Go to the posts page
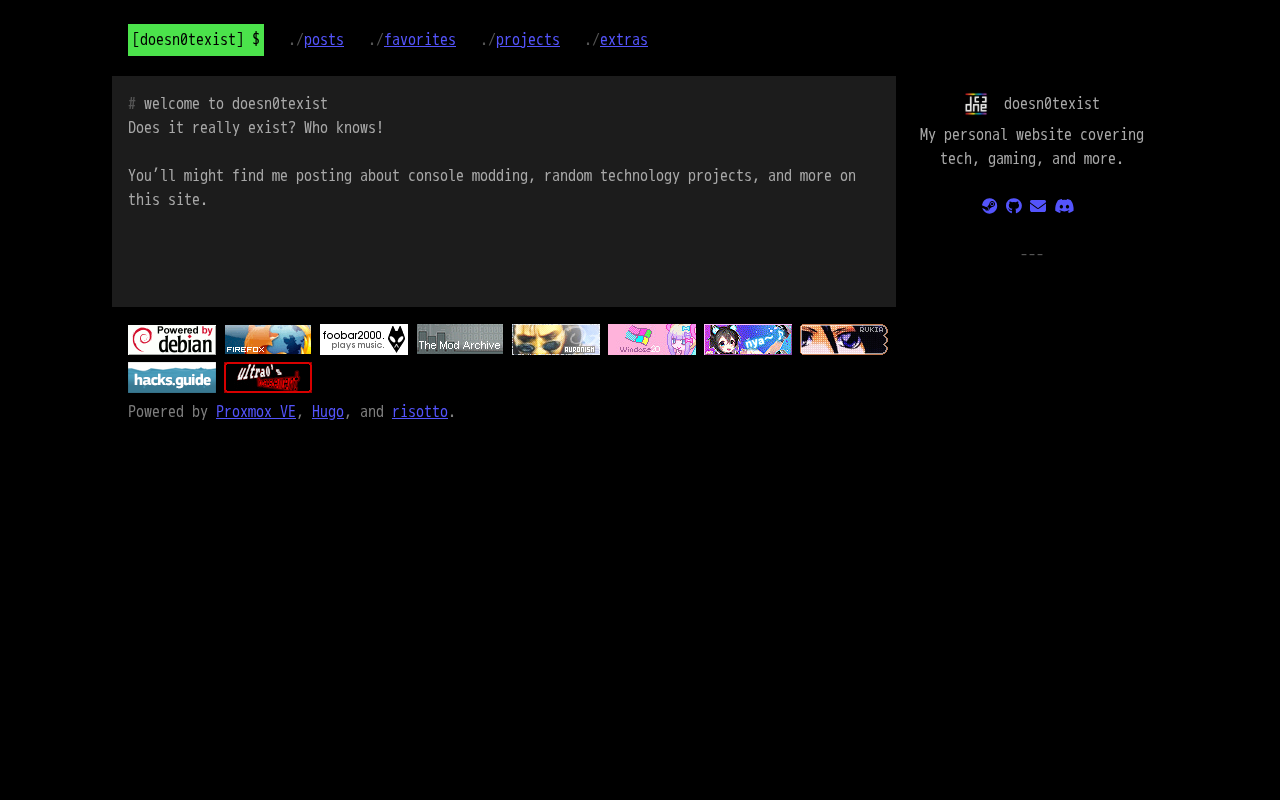The height and width of the screenshot is (800, 1280). [x=324, y=40]
